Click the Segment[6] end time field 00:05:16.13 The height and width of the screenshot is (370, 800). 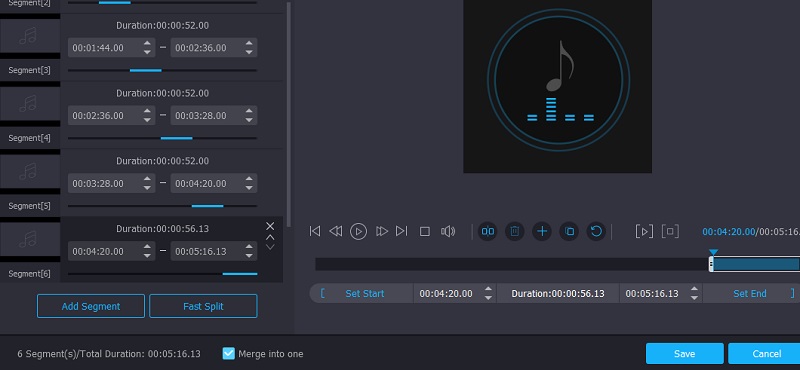pos(213,251)
